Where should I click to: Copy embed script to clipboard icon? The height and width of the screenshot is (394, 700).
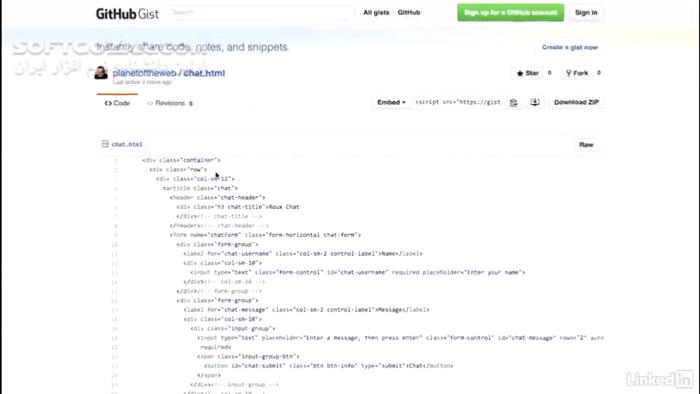[x=513, y=102]
